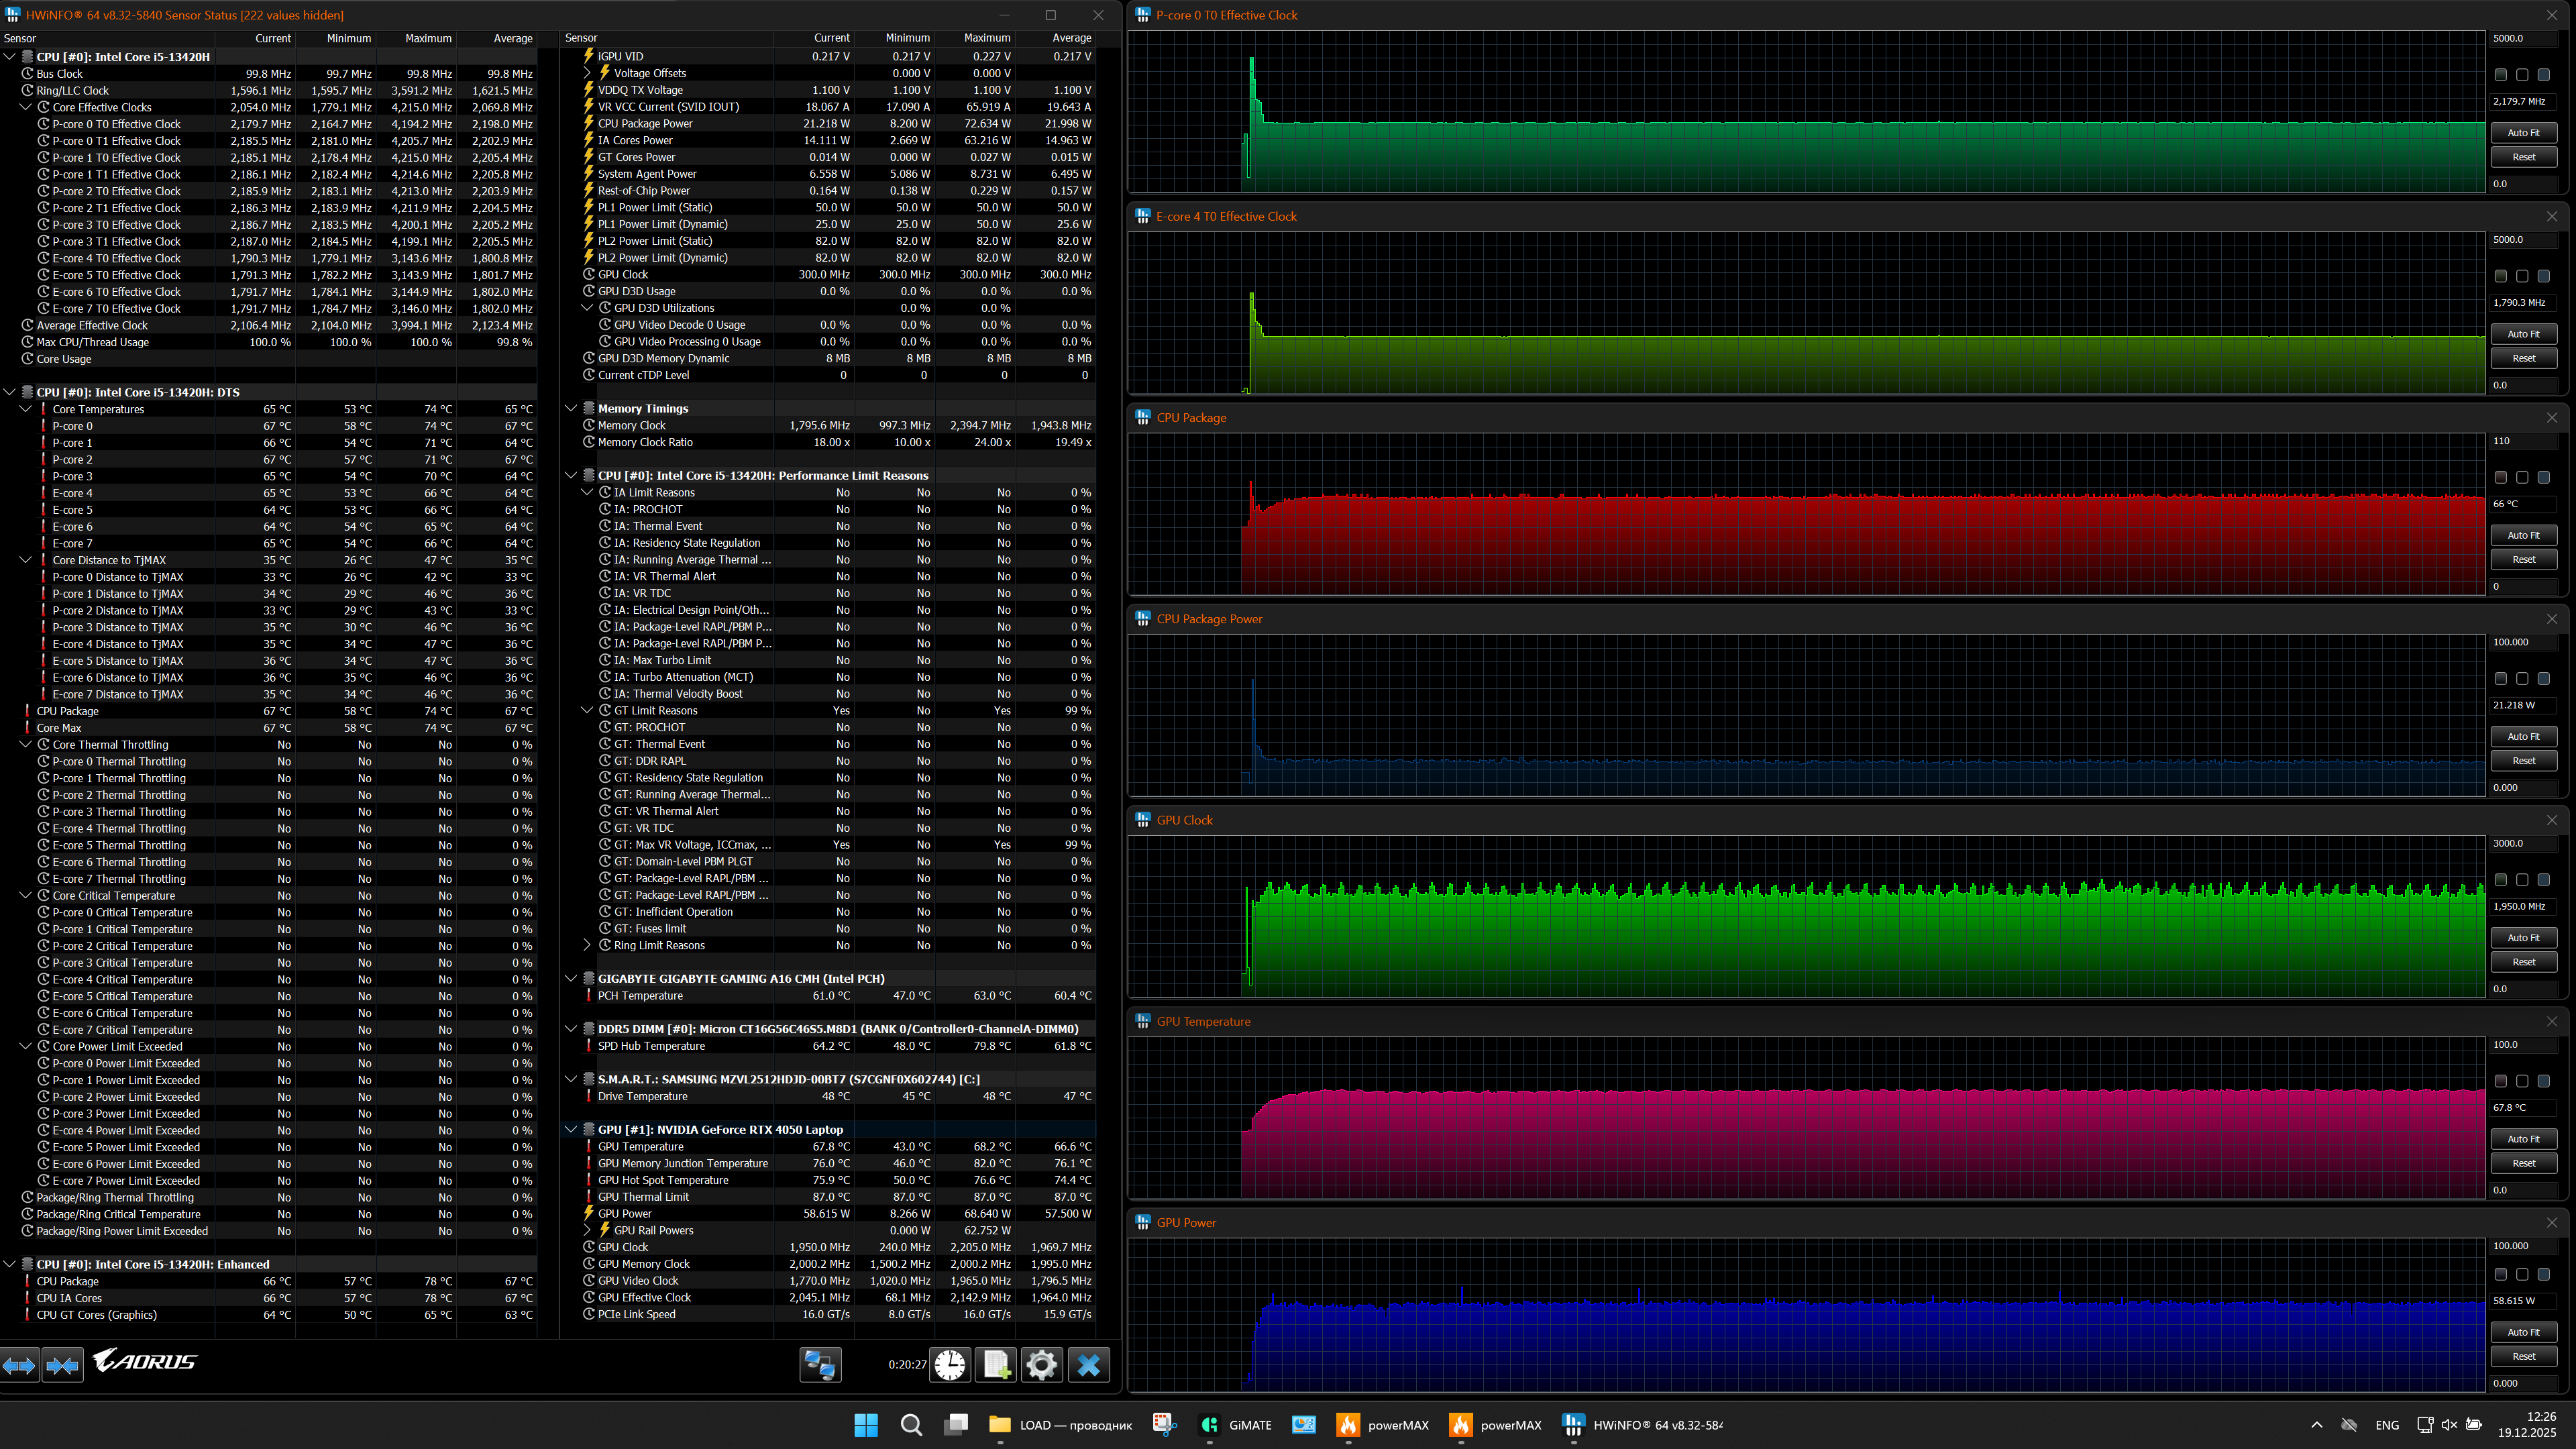The image size is (2576, 1449).
Task: Click the blue X close sensors icon
Action: (1089, 1365)
